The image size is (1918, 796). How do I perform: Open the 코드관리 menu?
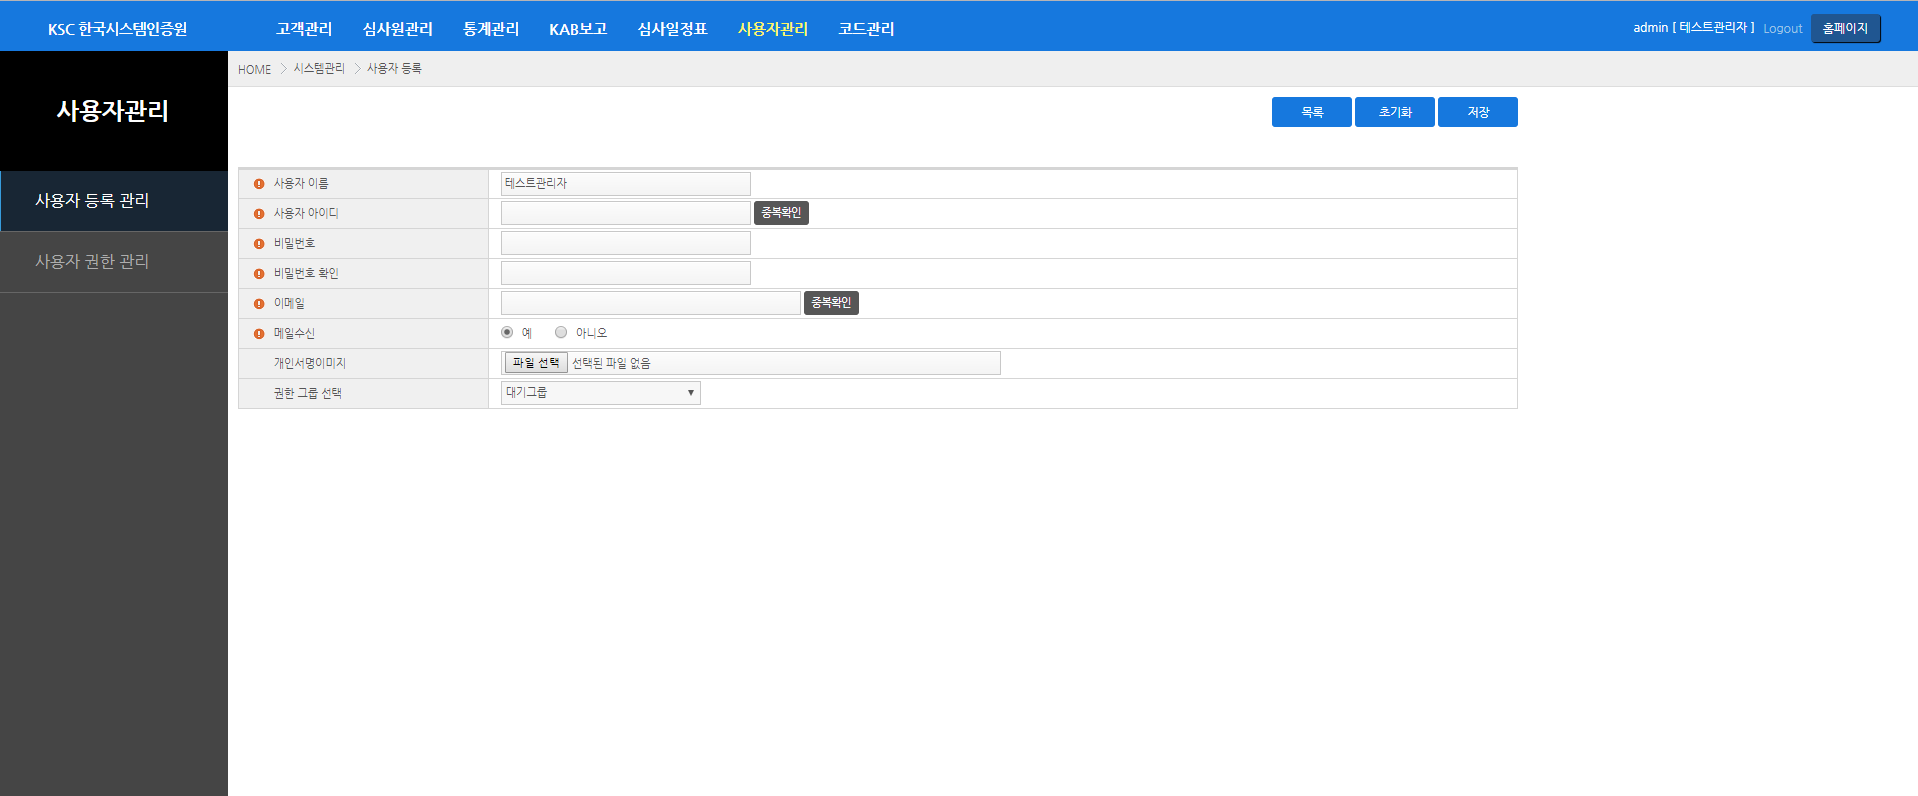pyautogui.click(x=866, y=29)
